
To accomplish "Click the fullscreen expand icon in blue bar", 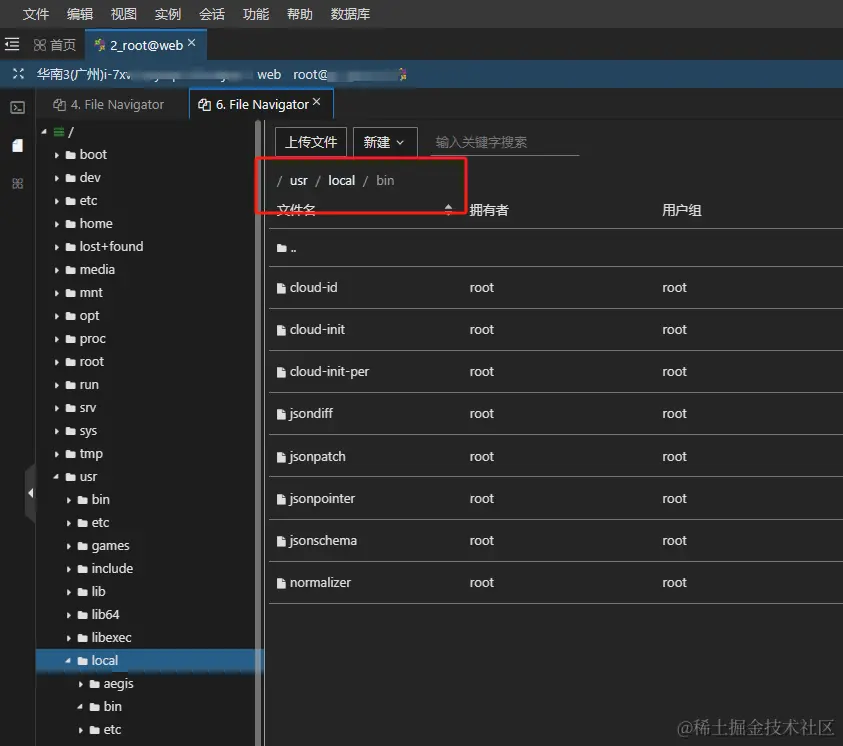I will tap(18, 74).
